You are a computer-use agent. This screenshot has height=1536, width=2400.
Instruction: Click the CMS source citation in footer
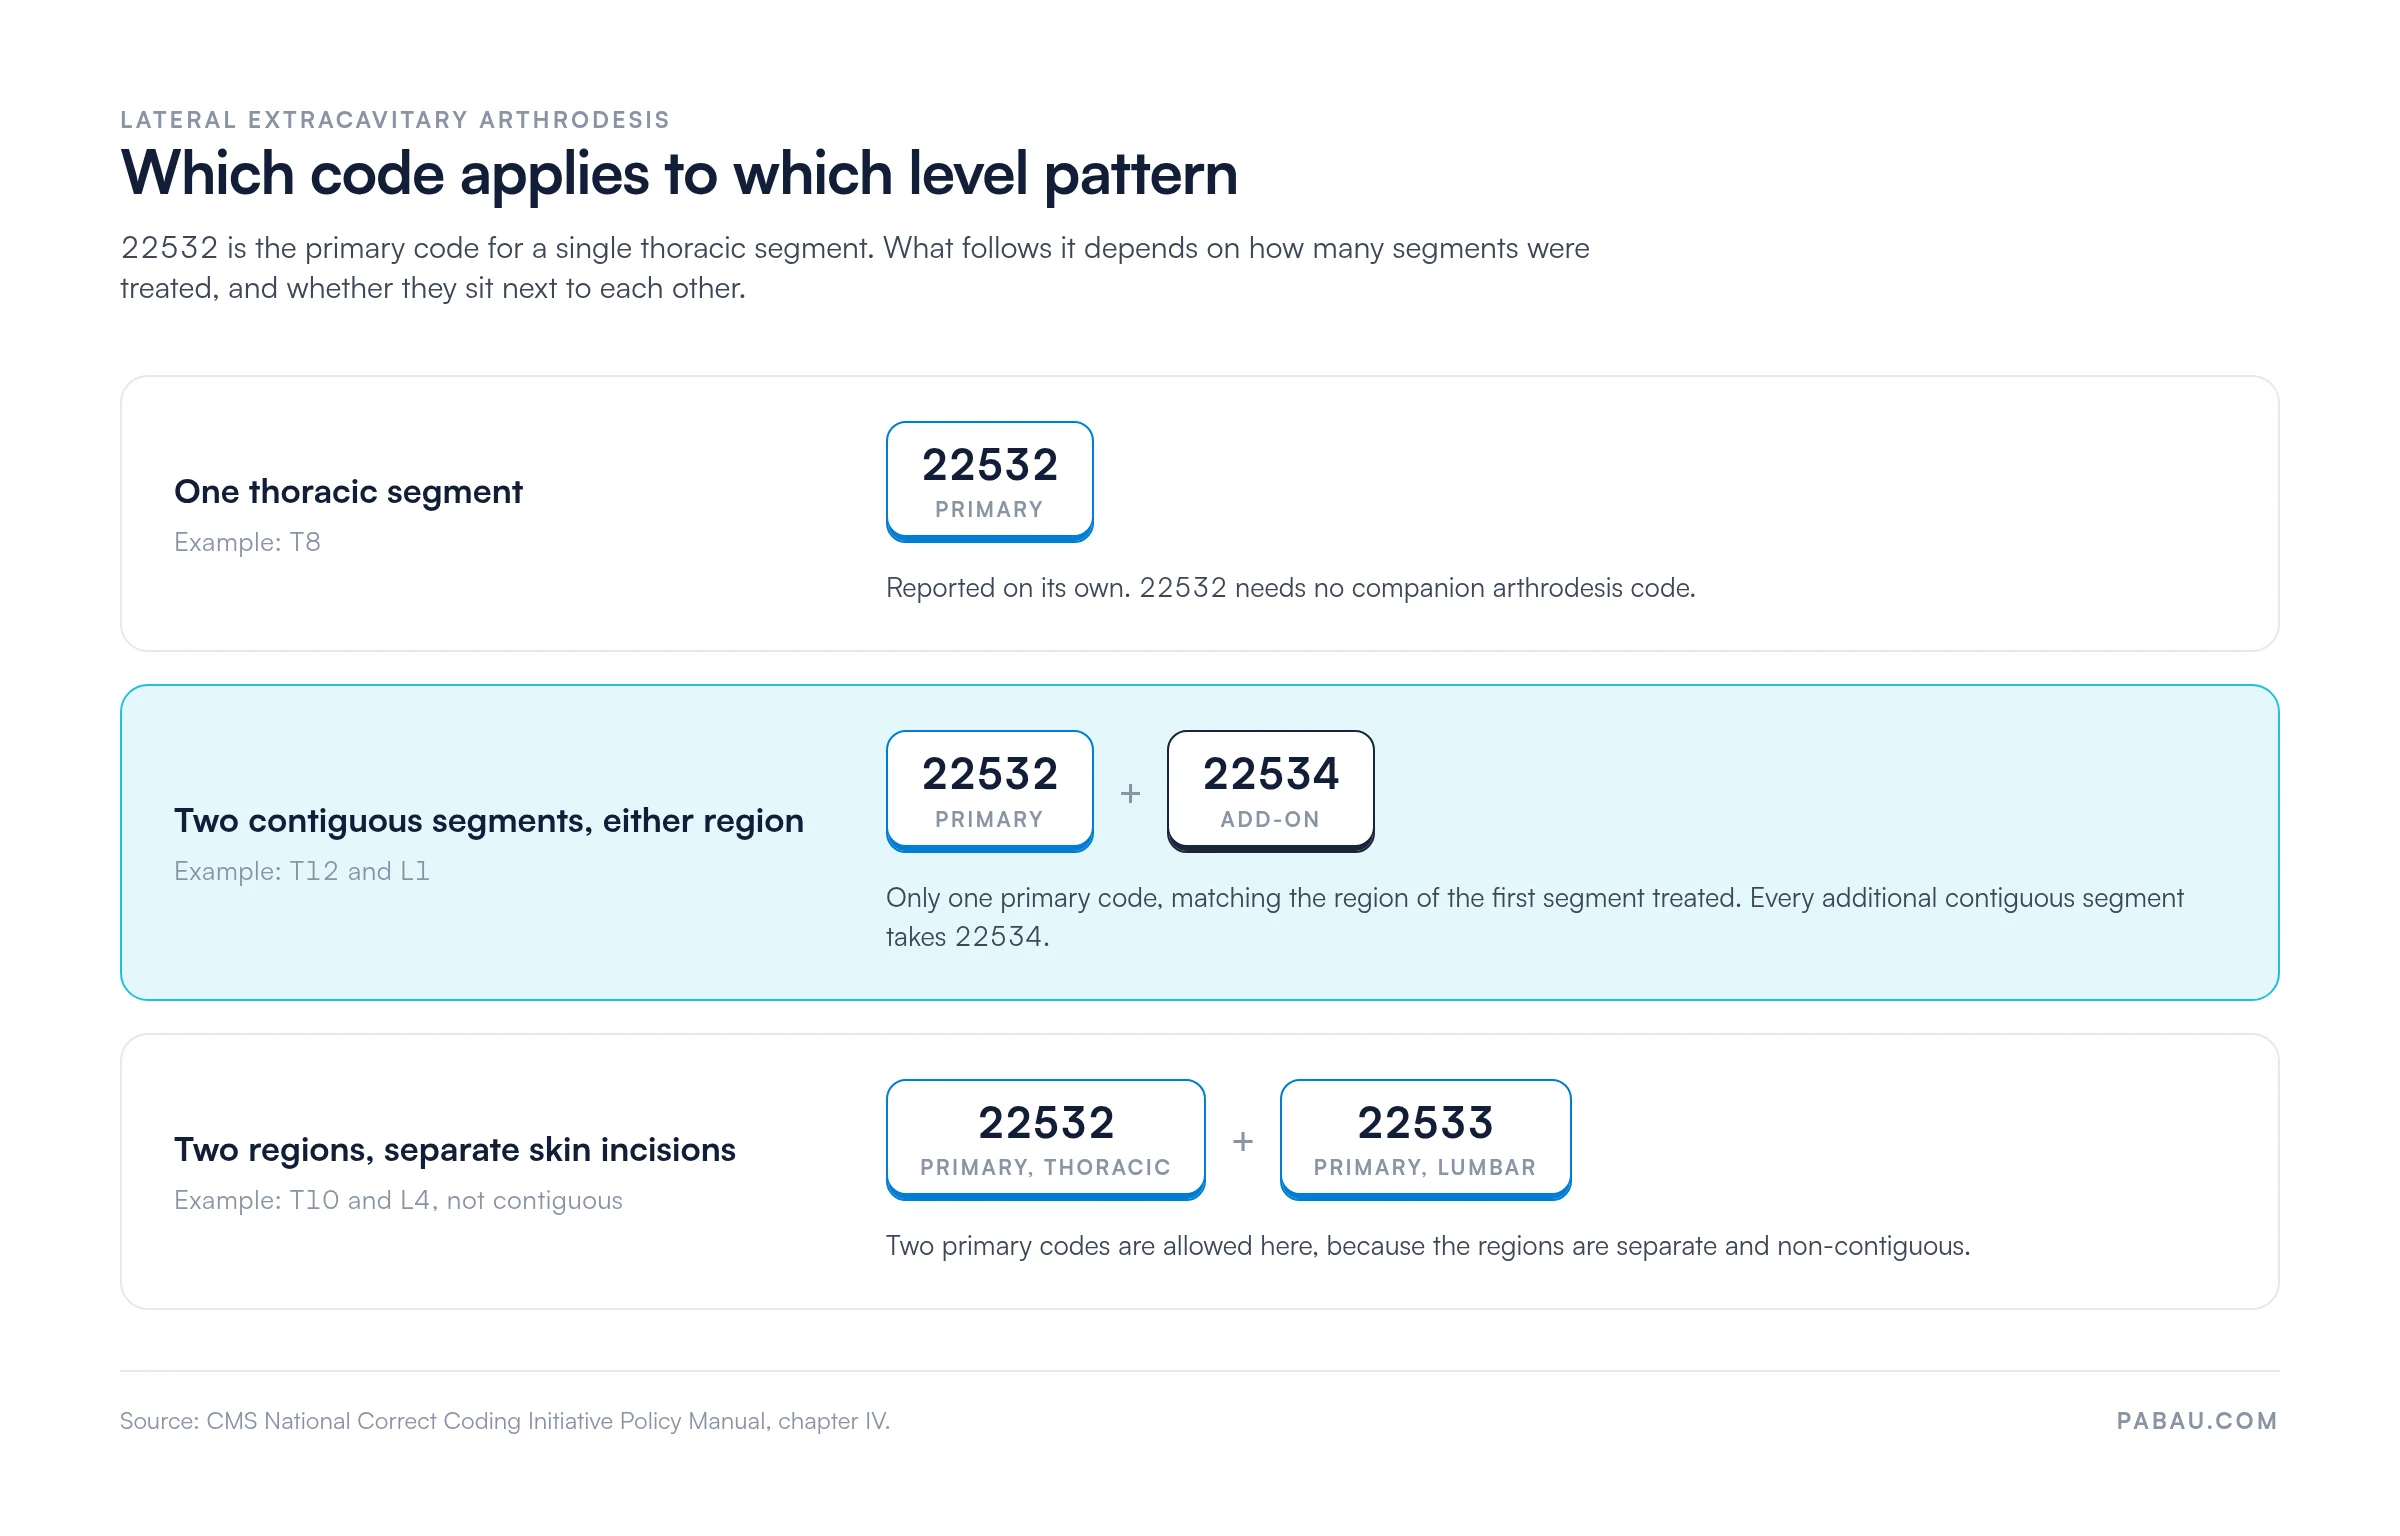[x=505, y=1421]
